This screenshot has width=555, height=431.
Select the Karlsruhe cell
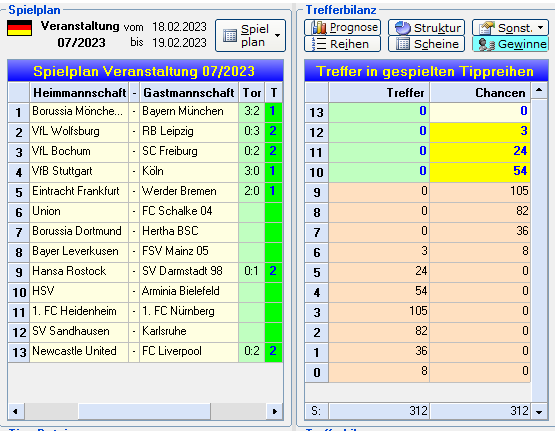coord(189,333)
